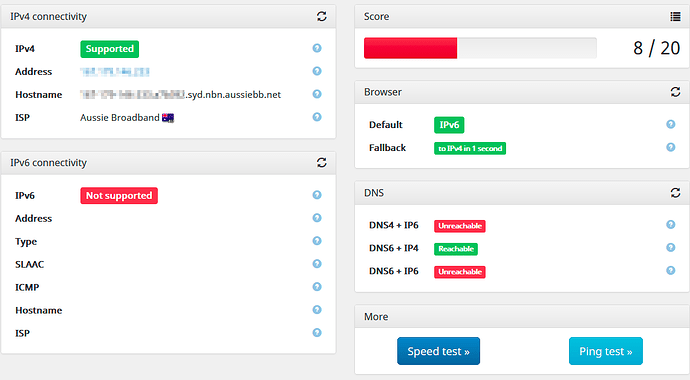This screenshot has height=380, width=690.
Task: Refresh the IPv4 connectivity panel
Action: pyautogui.click(x=322, y=16)
